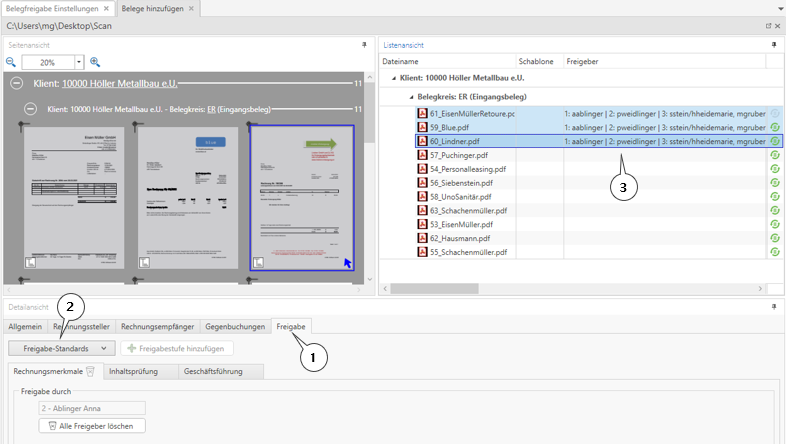Click PDF icon of 53_EisenMüller.pdf
The width and height of the screenshot is (786, 444).
(x=423, y=224)
